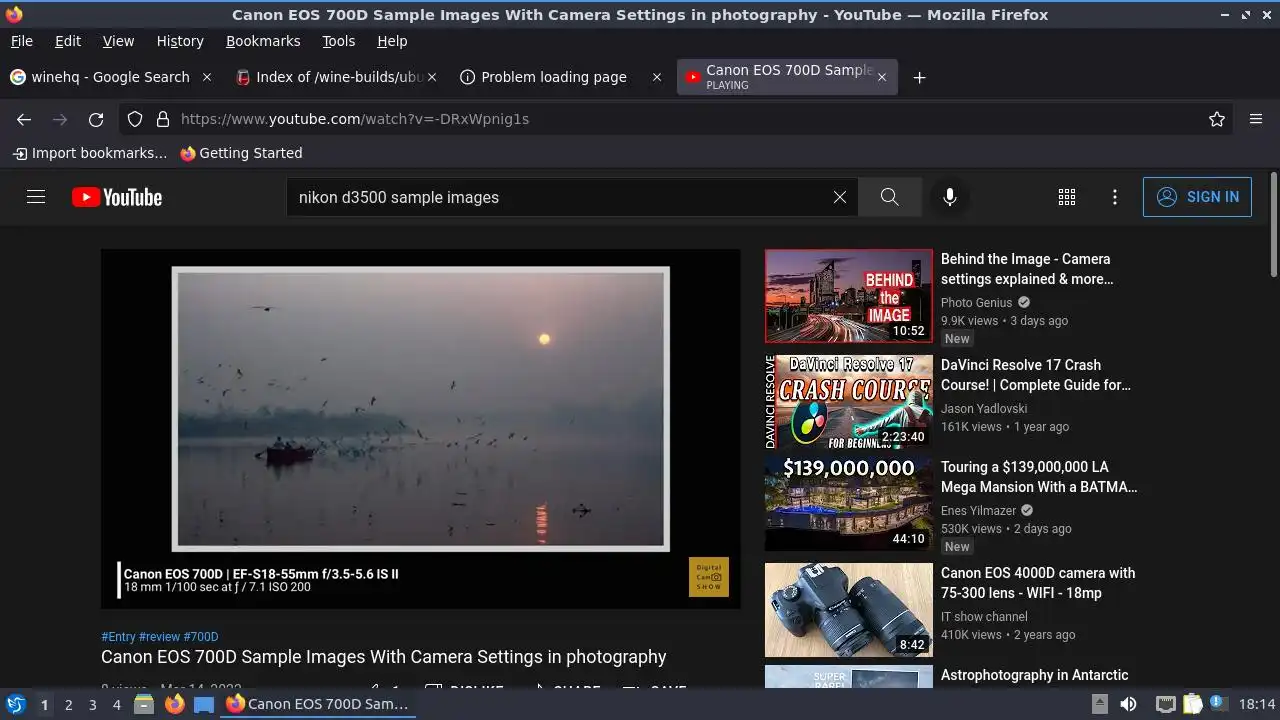Visit Enes Yilmazer channel

click(978, 510)
